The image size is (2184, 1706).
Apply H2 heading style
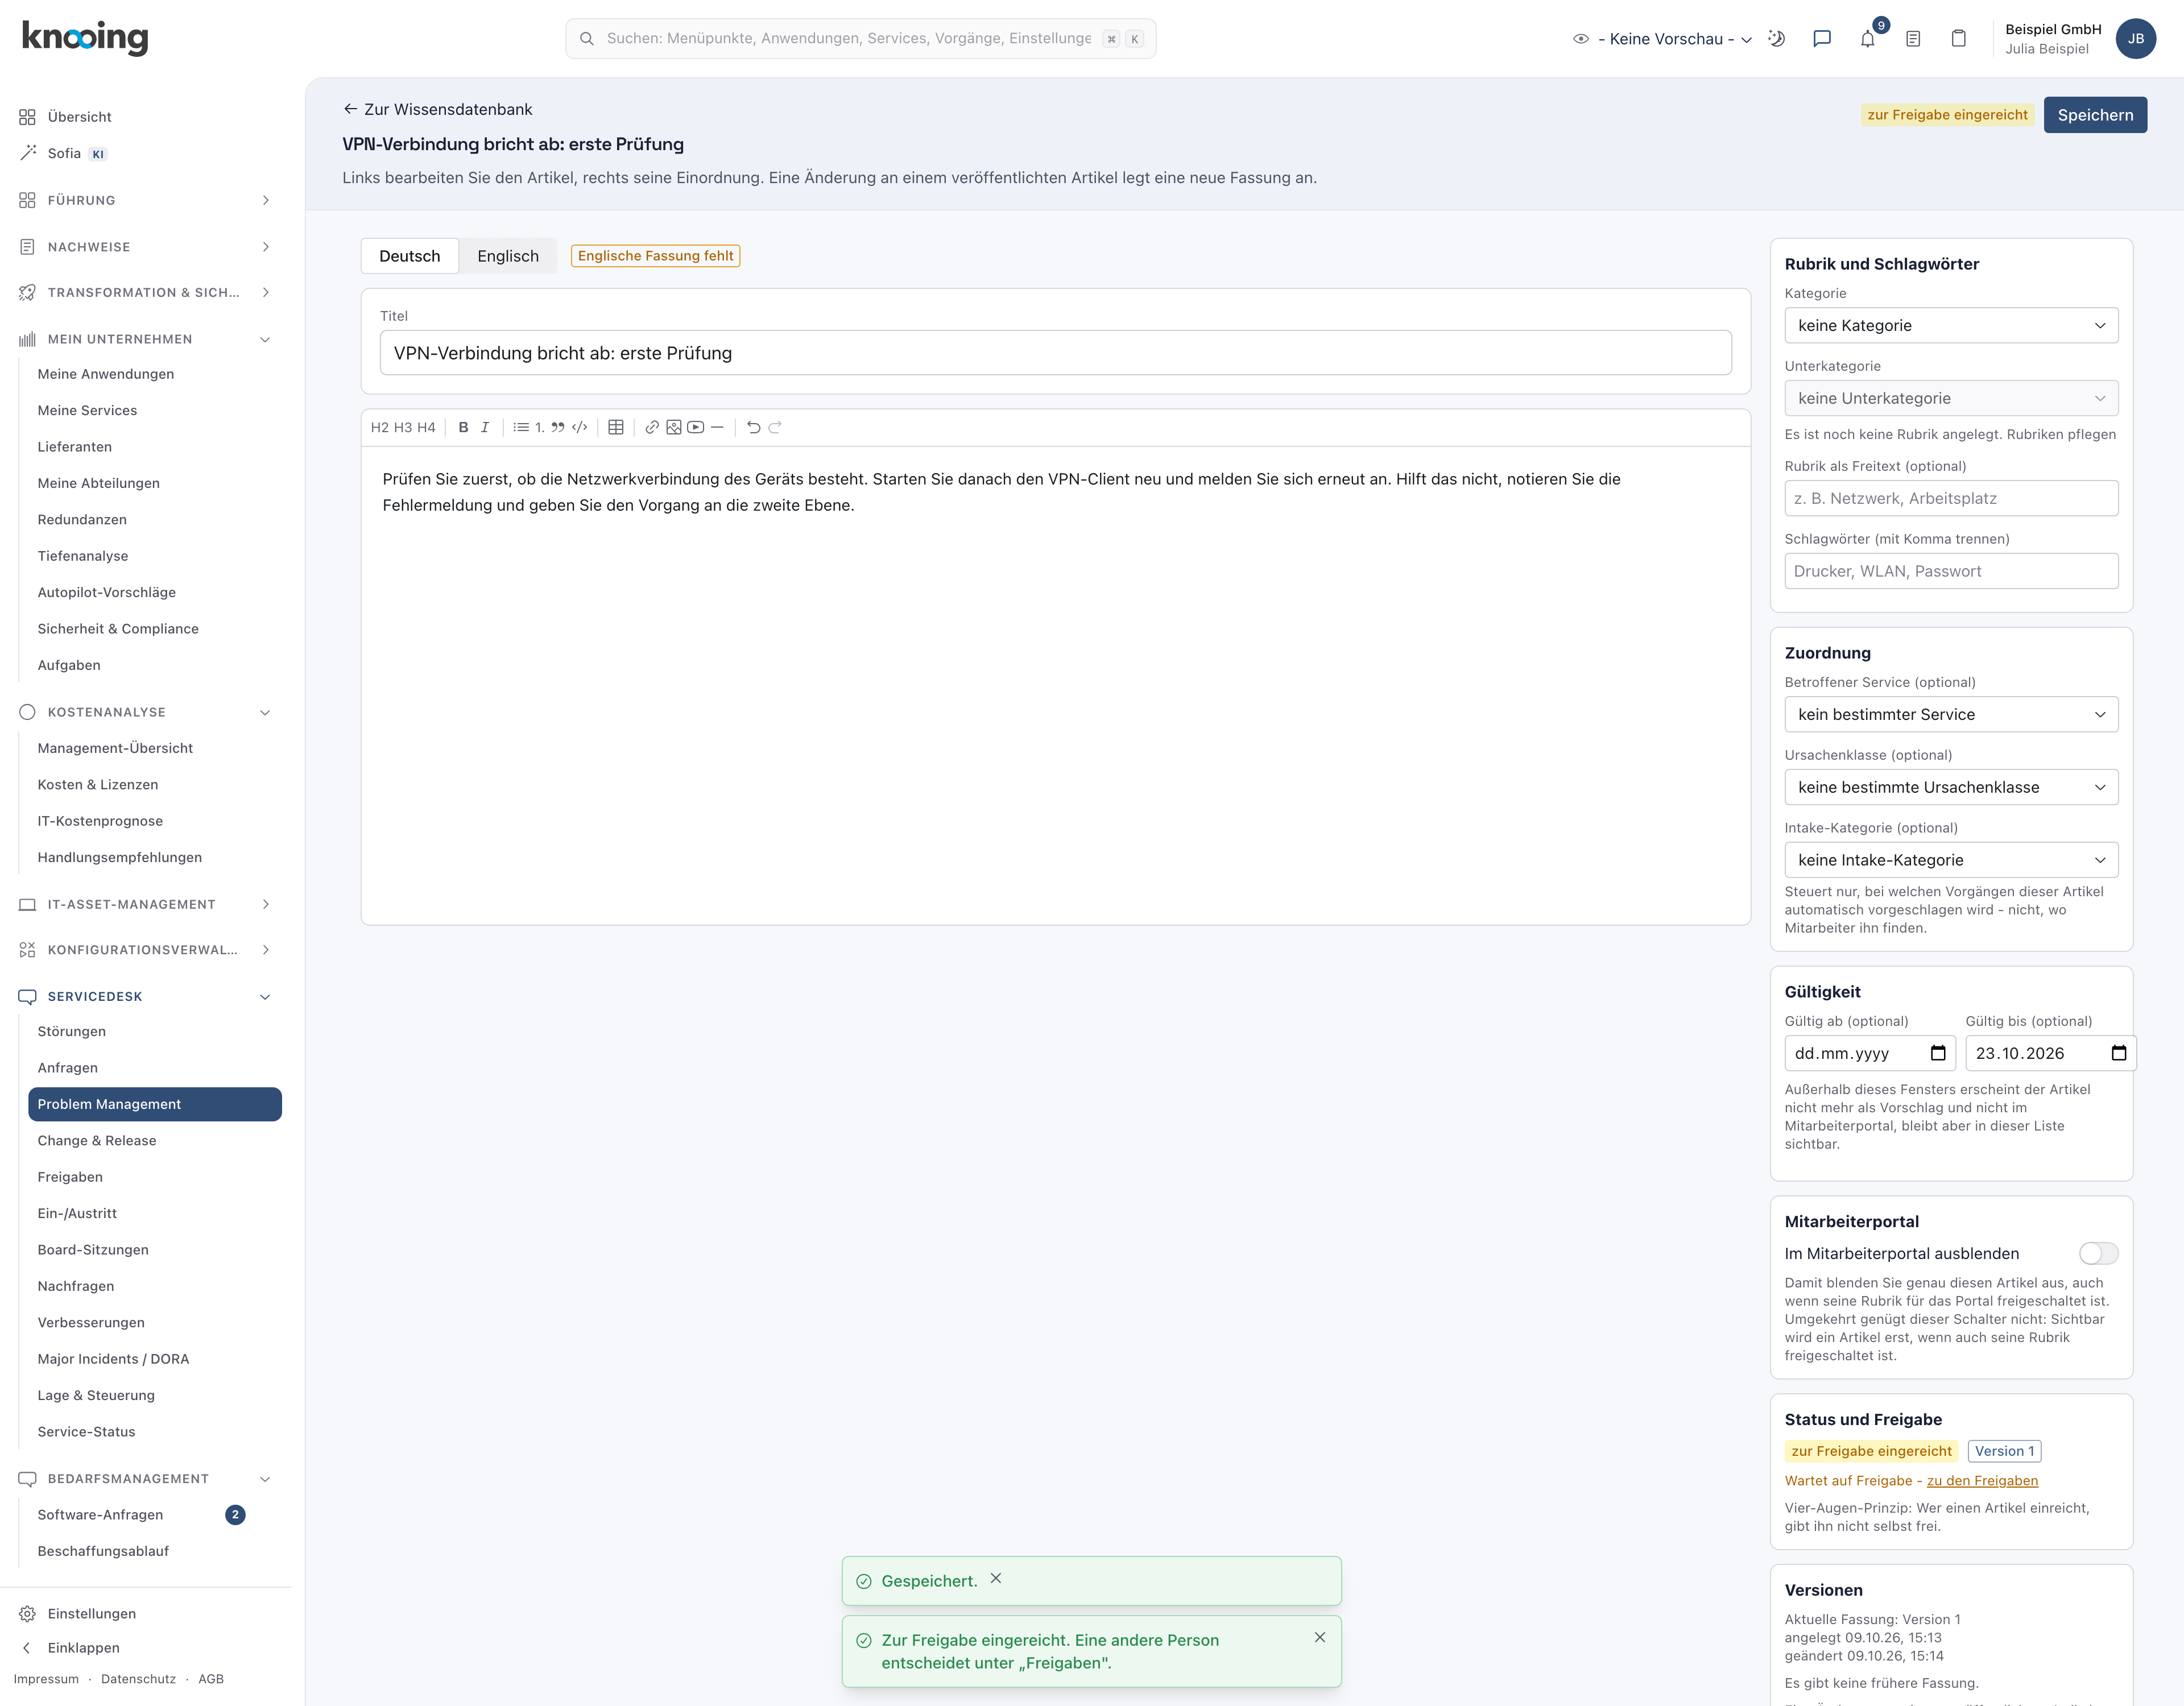pyautogui.click(x=380, y=427)
